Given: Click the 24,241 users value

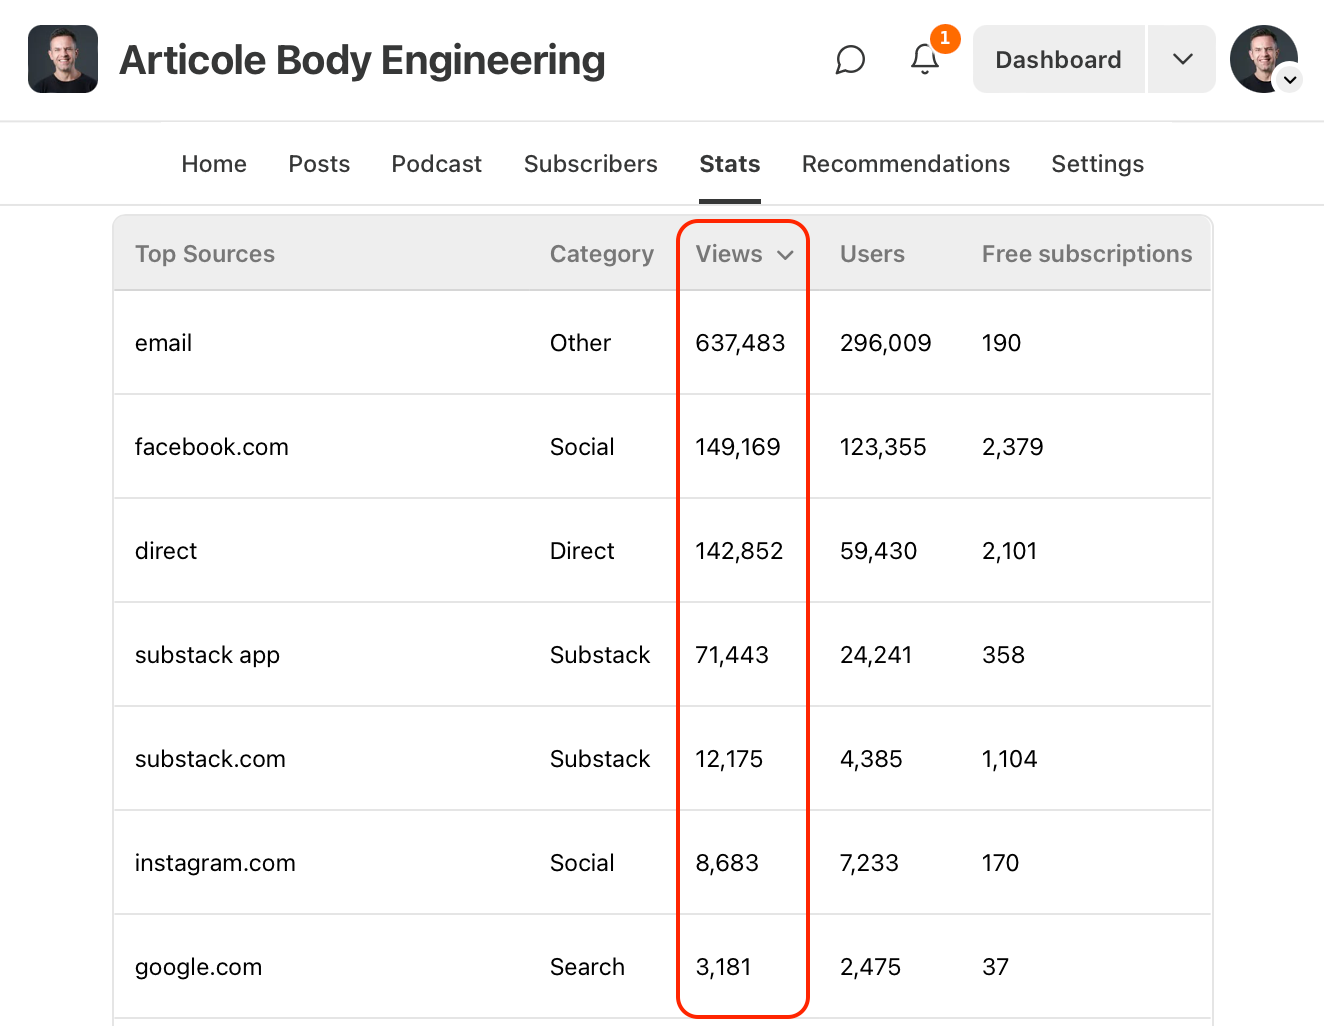Looking at the screenshot, I should point(876,655).
